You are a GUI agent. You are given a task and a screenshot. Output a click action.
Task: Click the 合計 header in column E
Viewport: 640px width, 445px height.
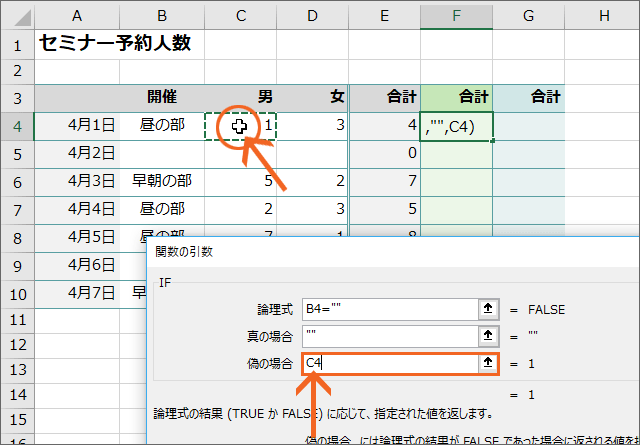click(384, 98)
